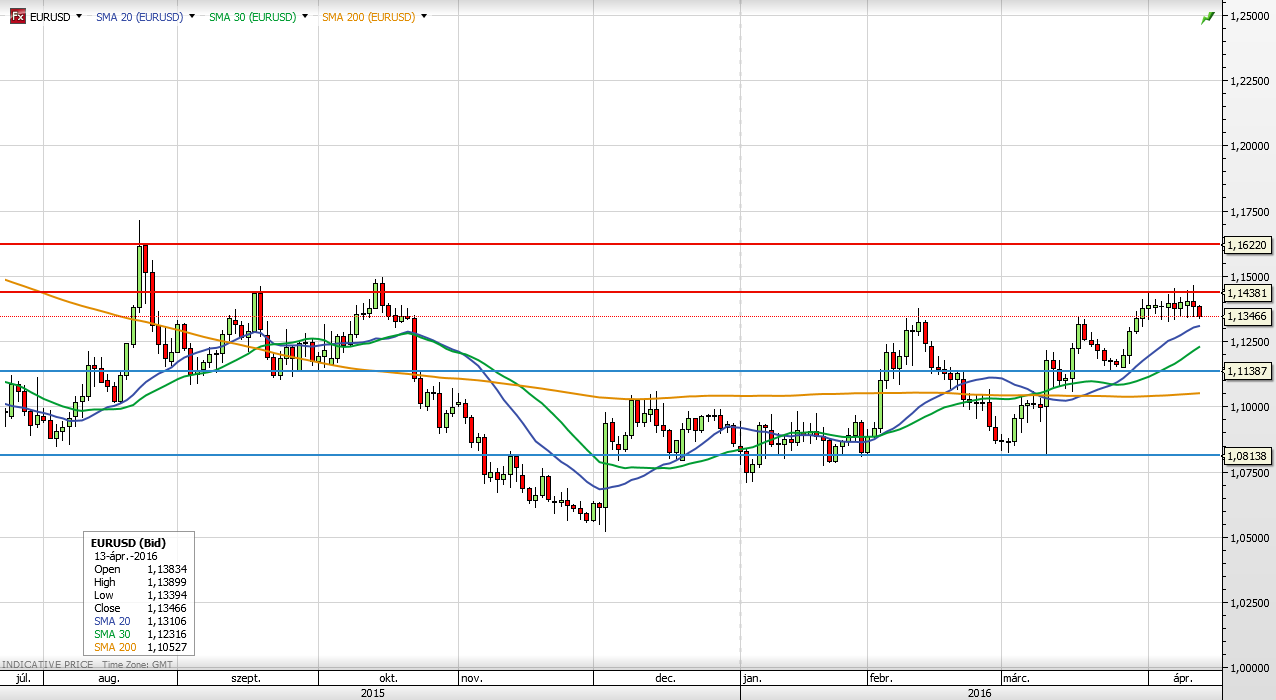This screenshot has height=700, width=1276.
Task: Click the green chart-arrow icon at top right
Action: coord(1208,17)
